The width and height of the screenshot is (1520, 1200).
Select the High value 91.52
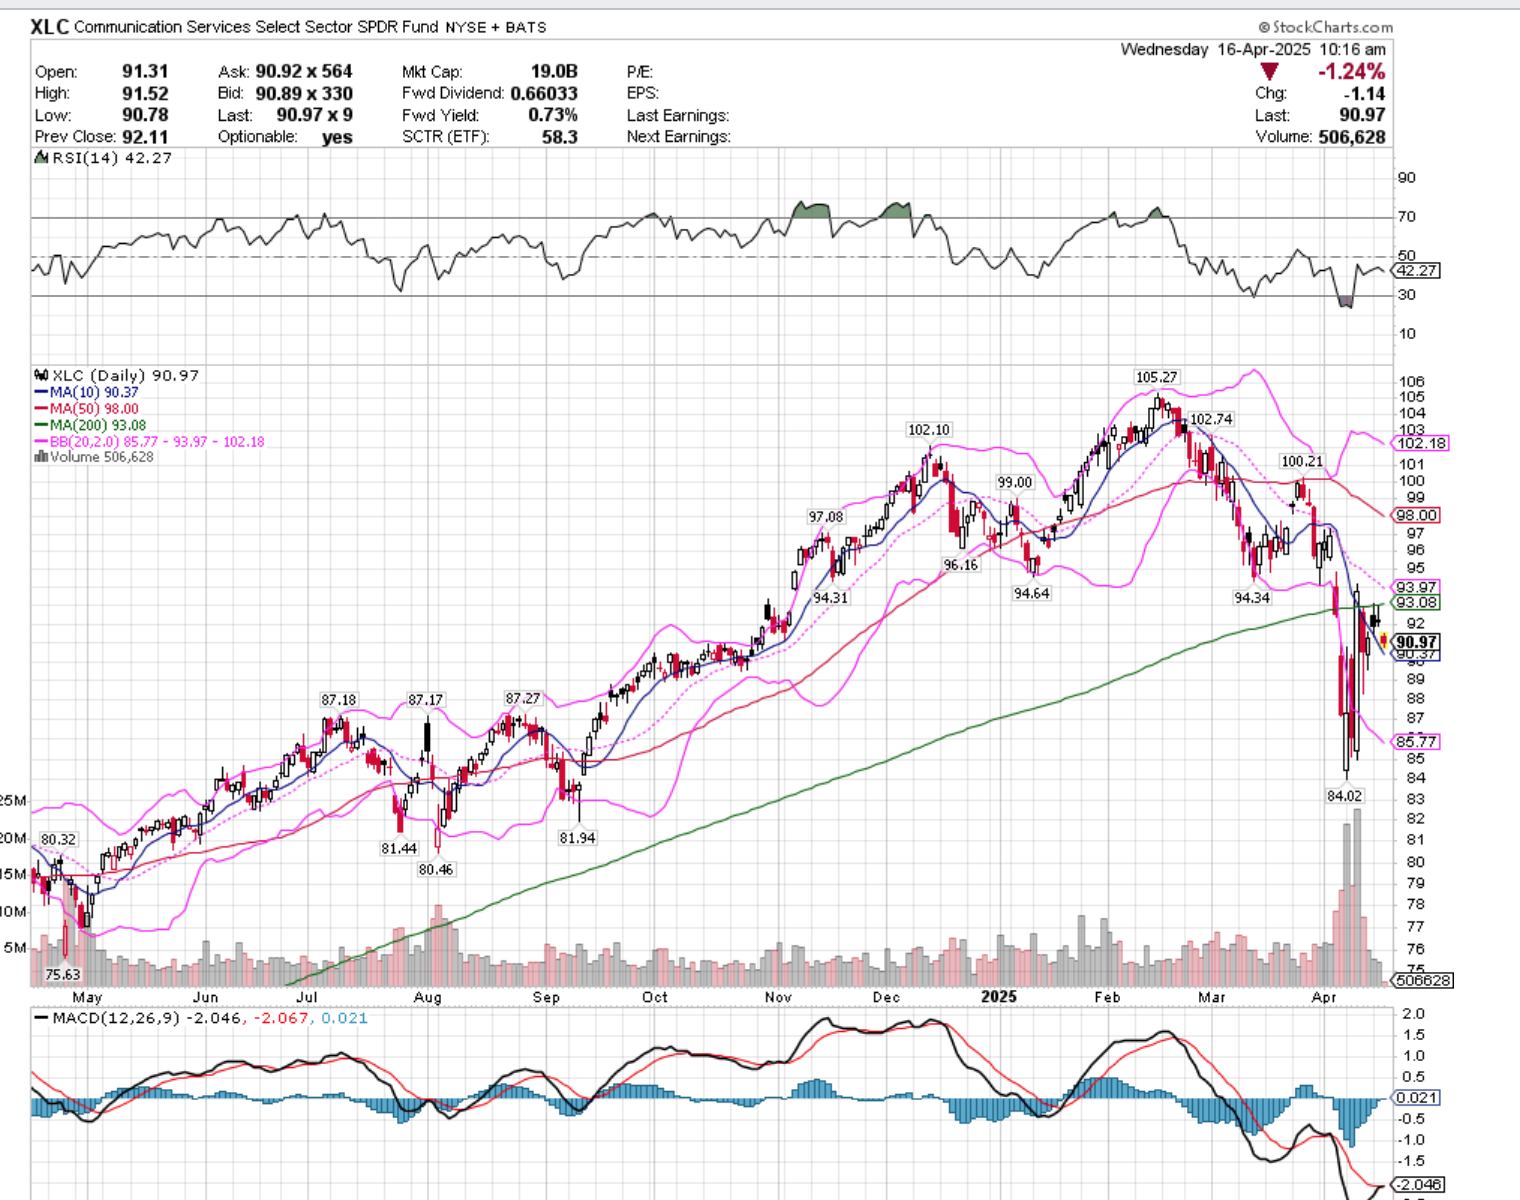pos(145,94)
